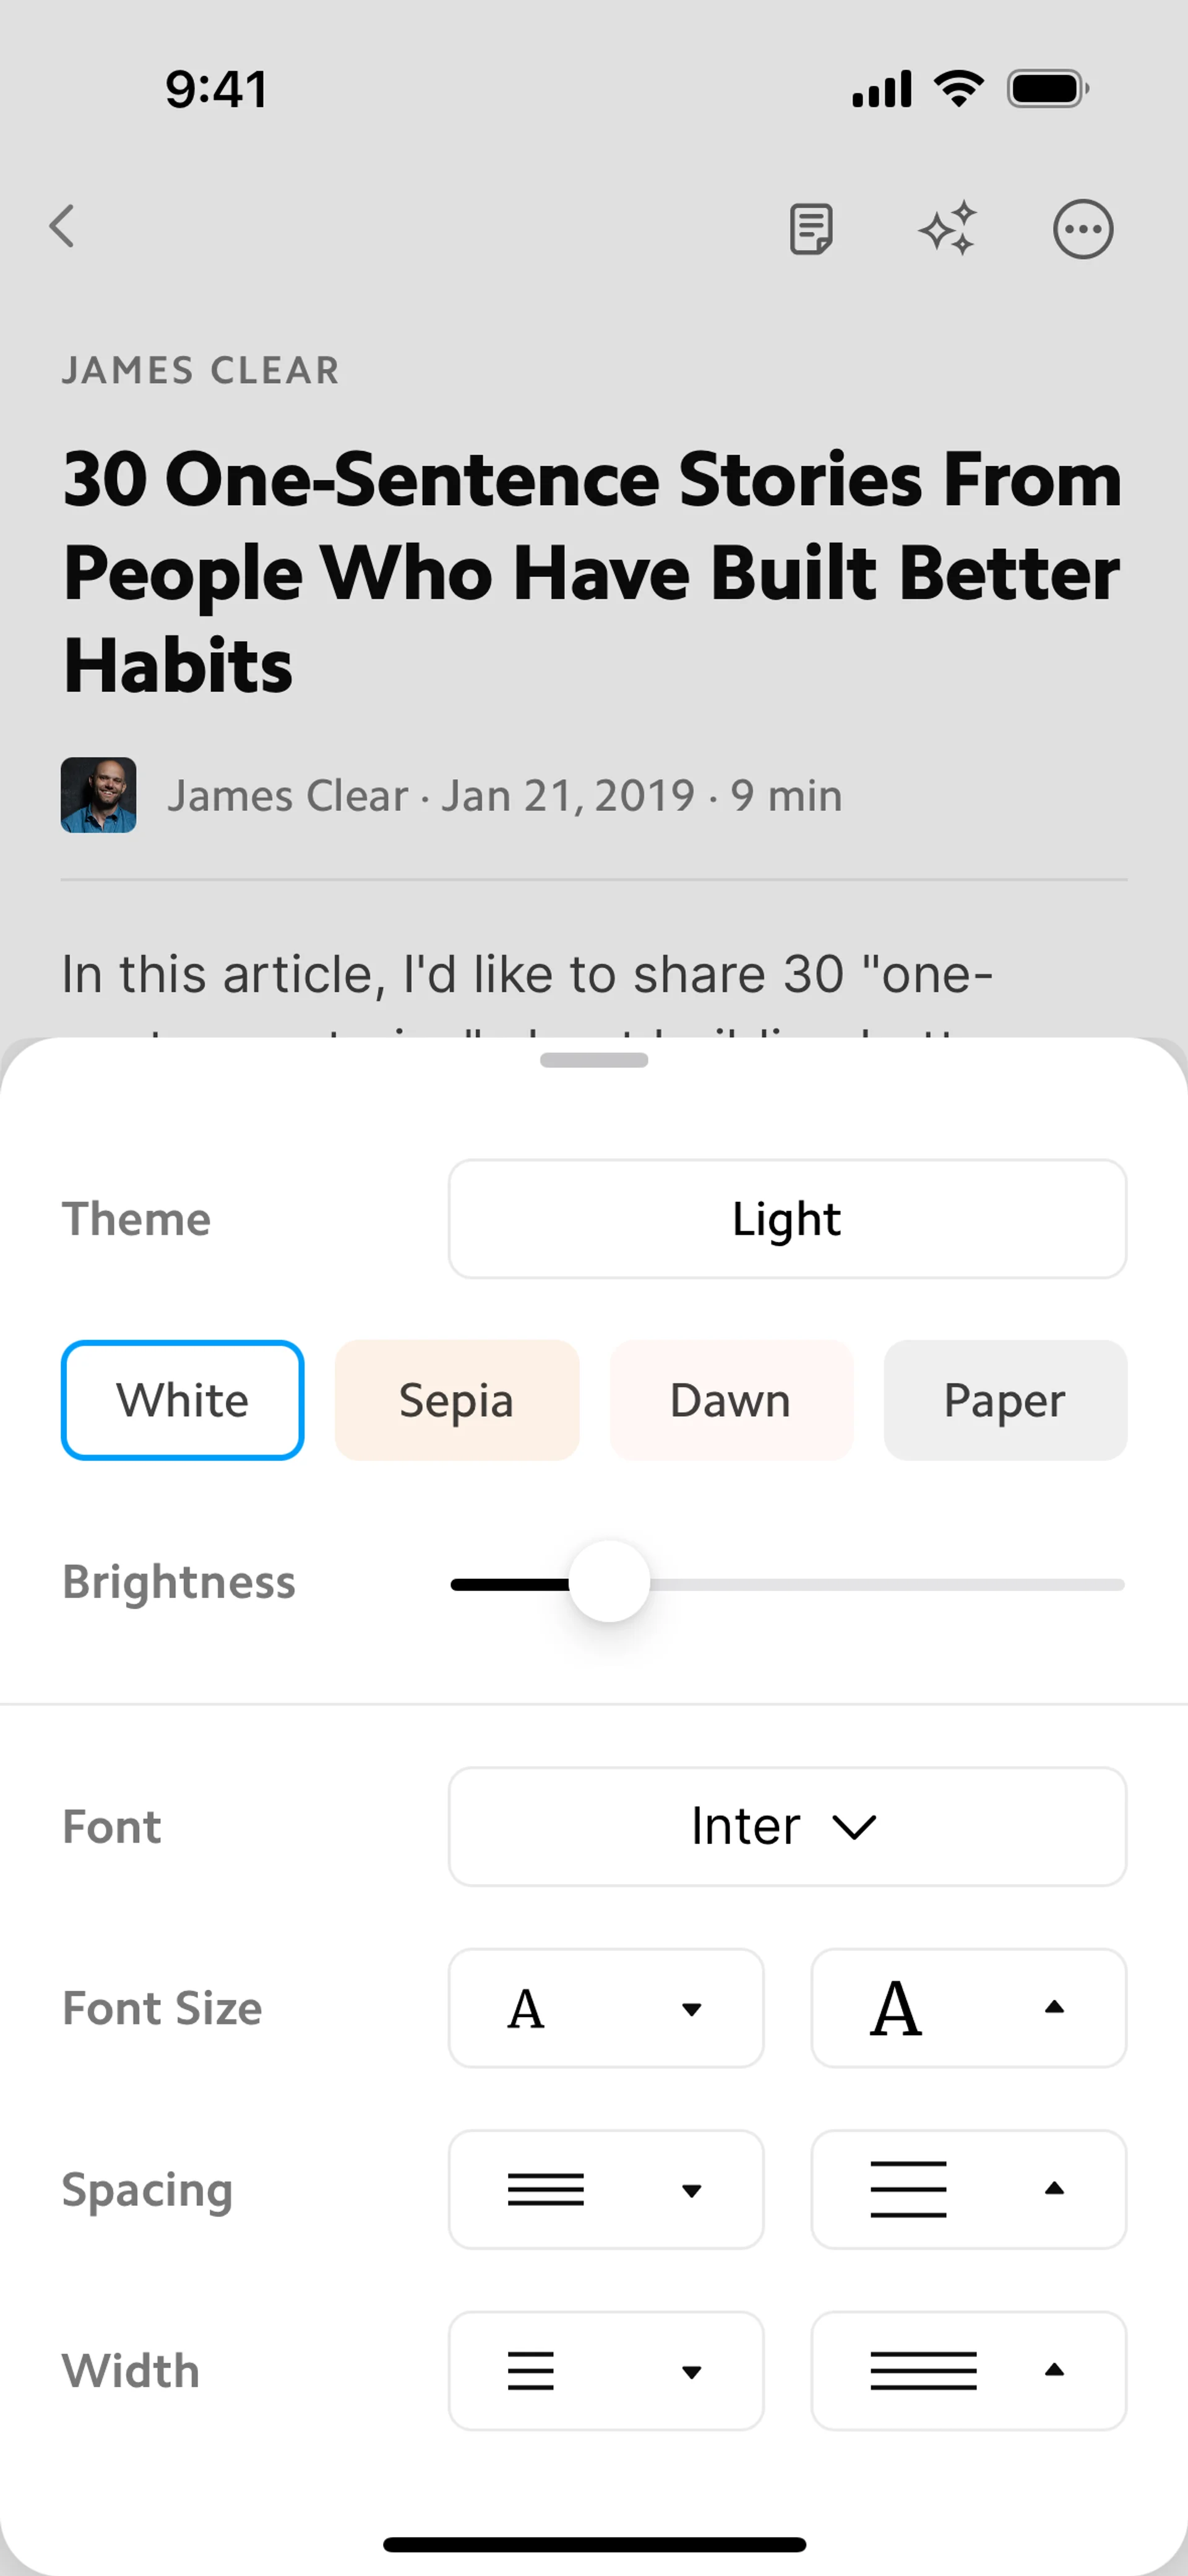Decrease font size with small A
Viewport: 1188px width, 2576px height.
pyautogui.click(x=606, y=2008)
